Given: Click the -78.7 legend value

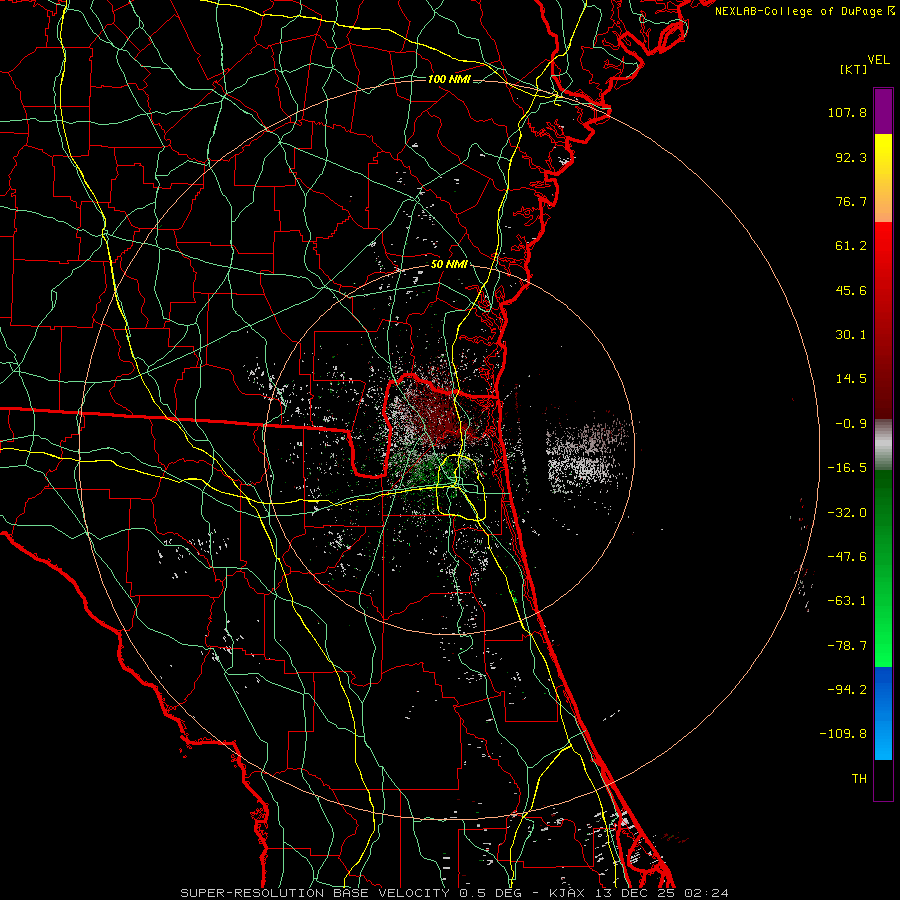Looking at the screenshot, I should tap(847, 646).
